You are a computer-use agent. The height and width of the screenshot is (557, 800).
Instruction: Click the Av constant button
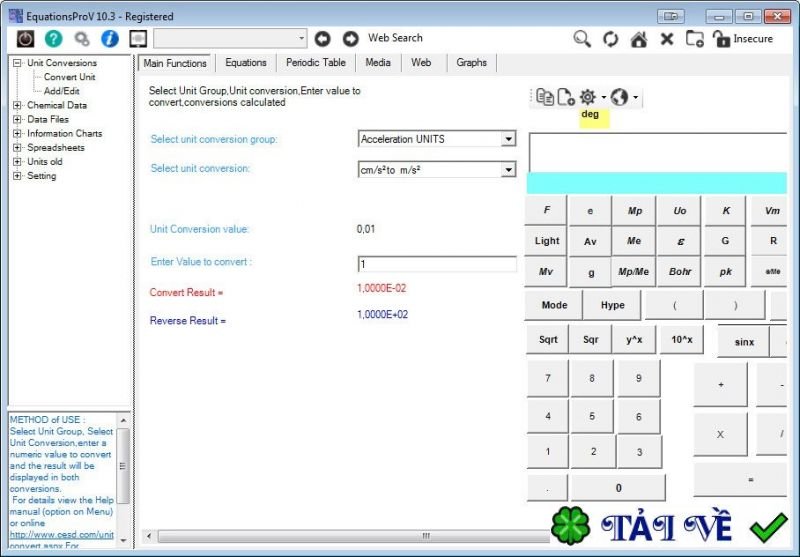(x=590, y=241)
